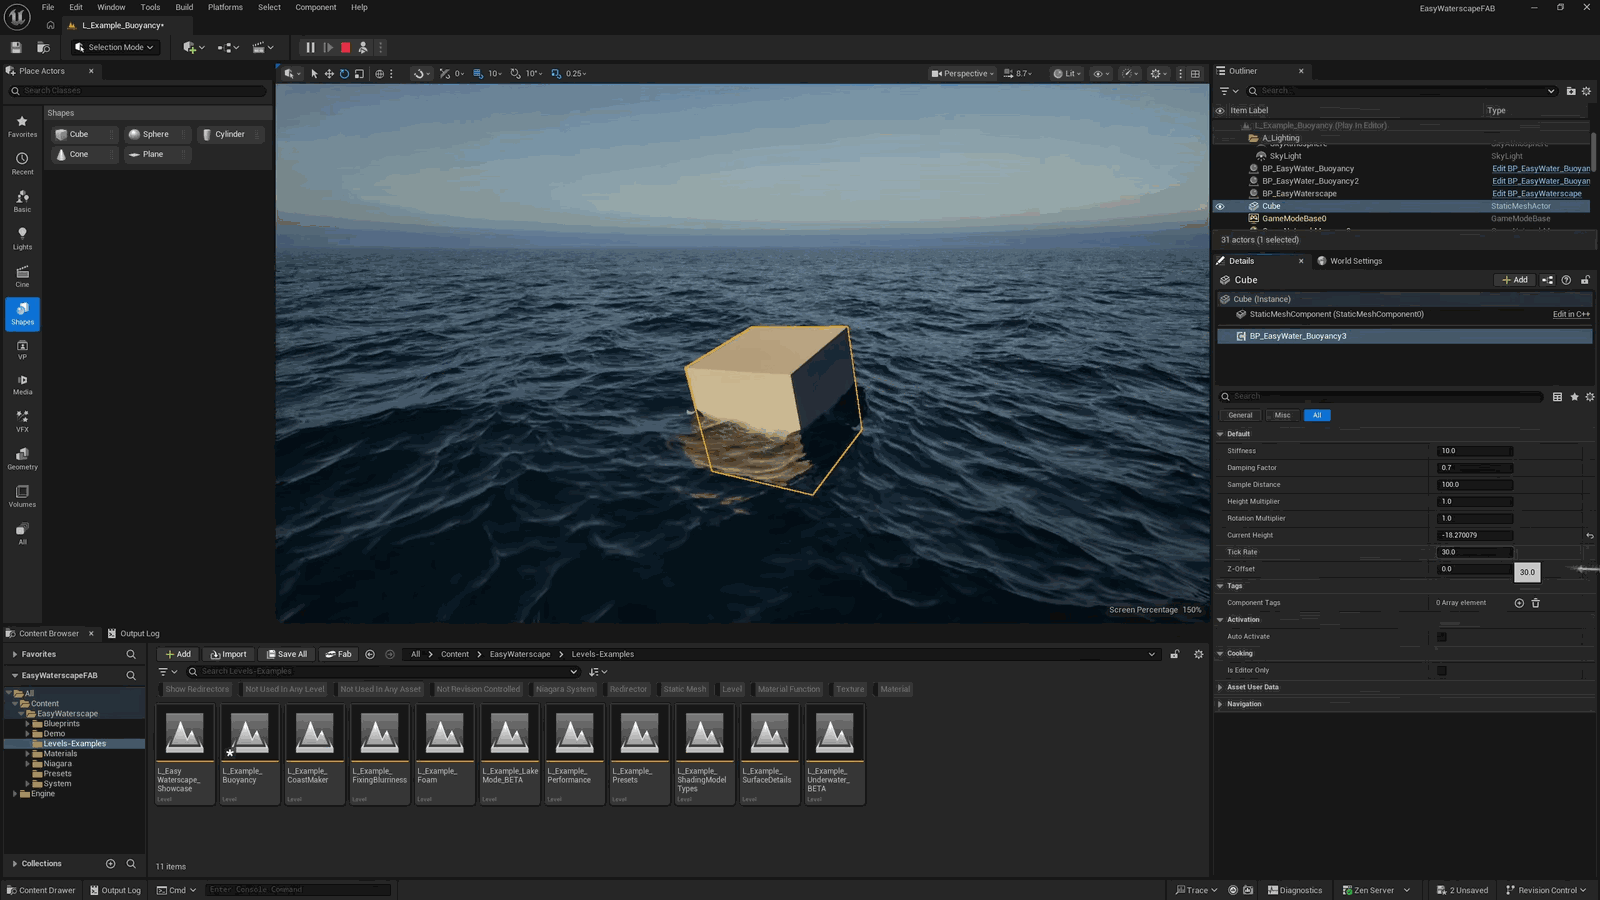Select the Basic category icon
Image resolution: width=1600 pixels, height=900 pixels.
tap(22, 201)
